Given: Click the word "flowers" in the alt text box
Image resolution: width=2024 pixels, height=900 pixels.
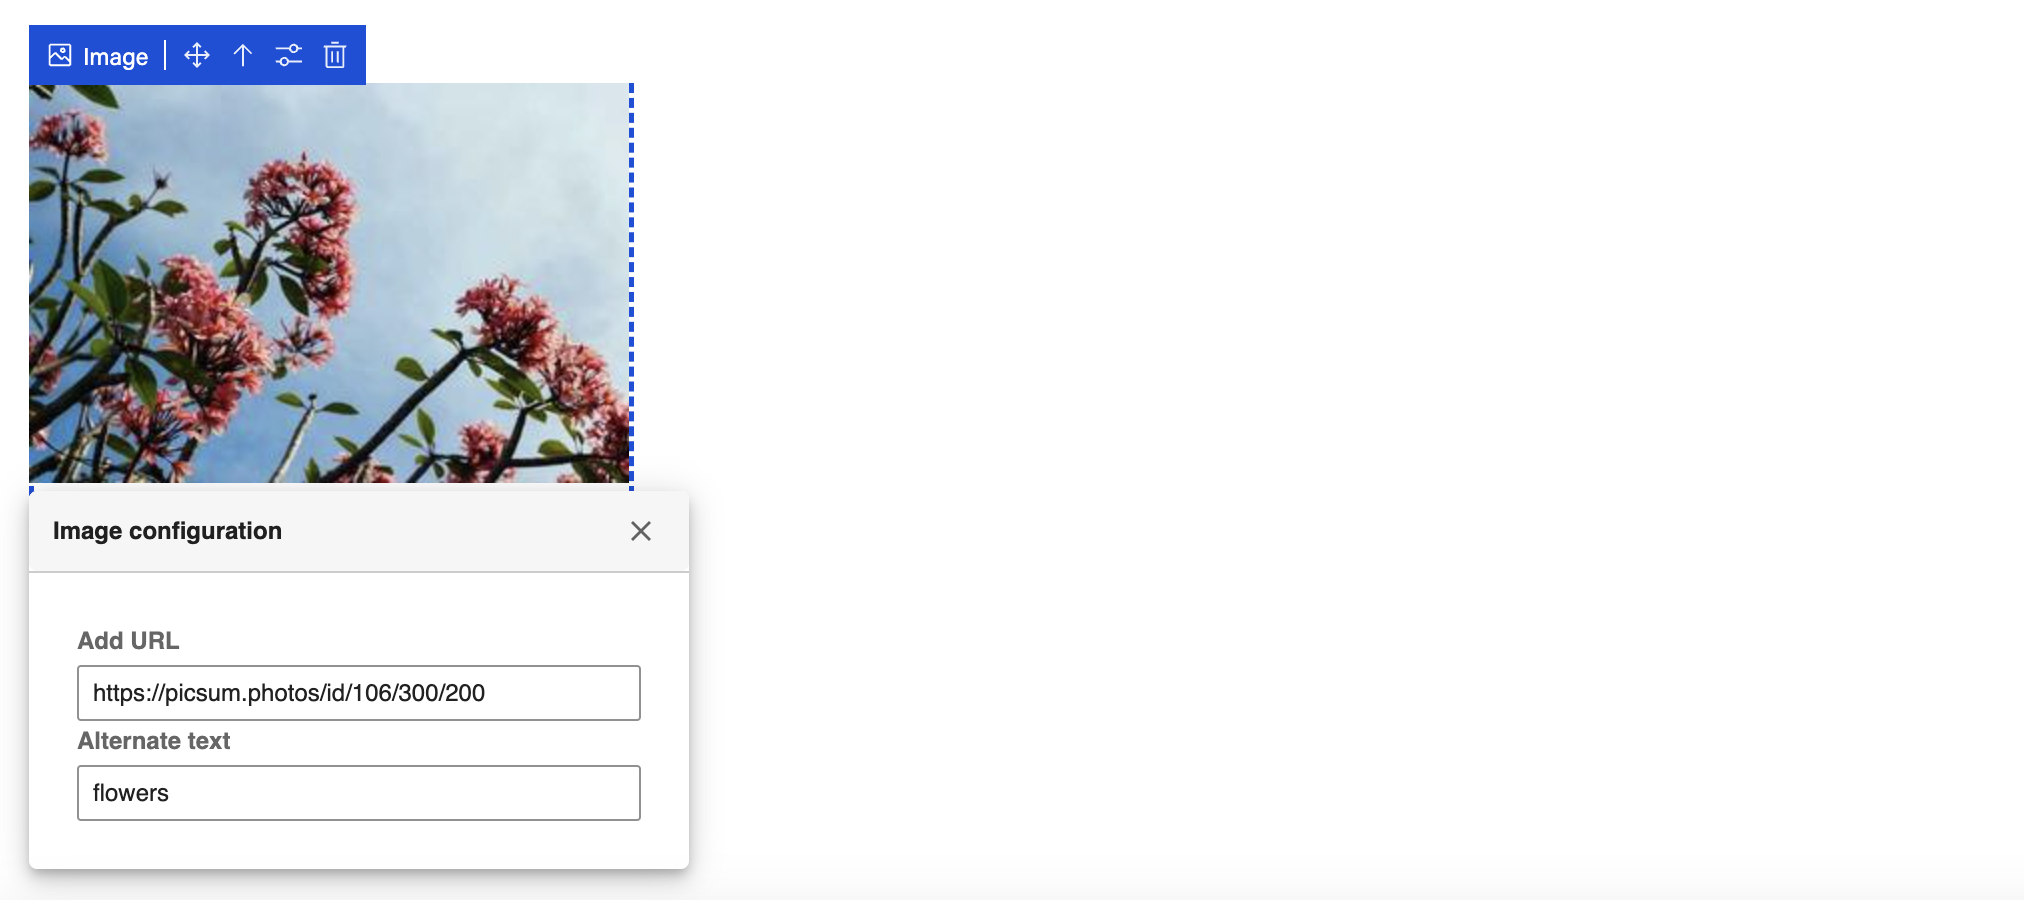Looking at the screenshot, I should 131,793.
